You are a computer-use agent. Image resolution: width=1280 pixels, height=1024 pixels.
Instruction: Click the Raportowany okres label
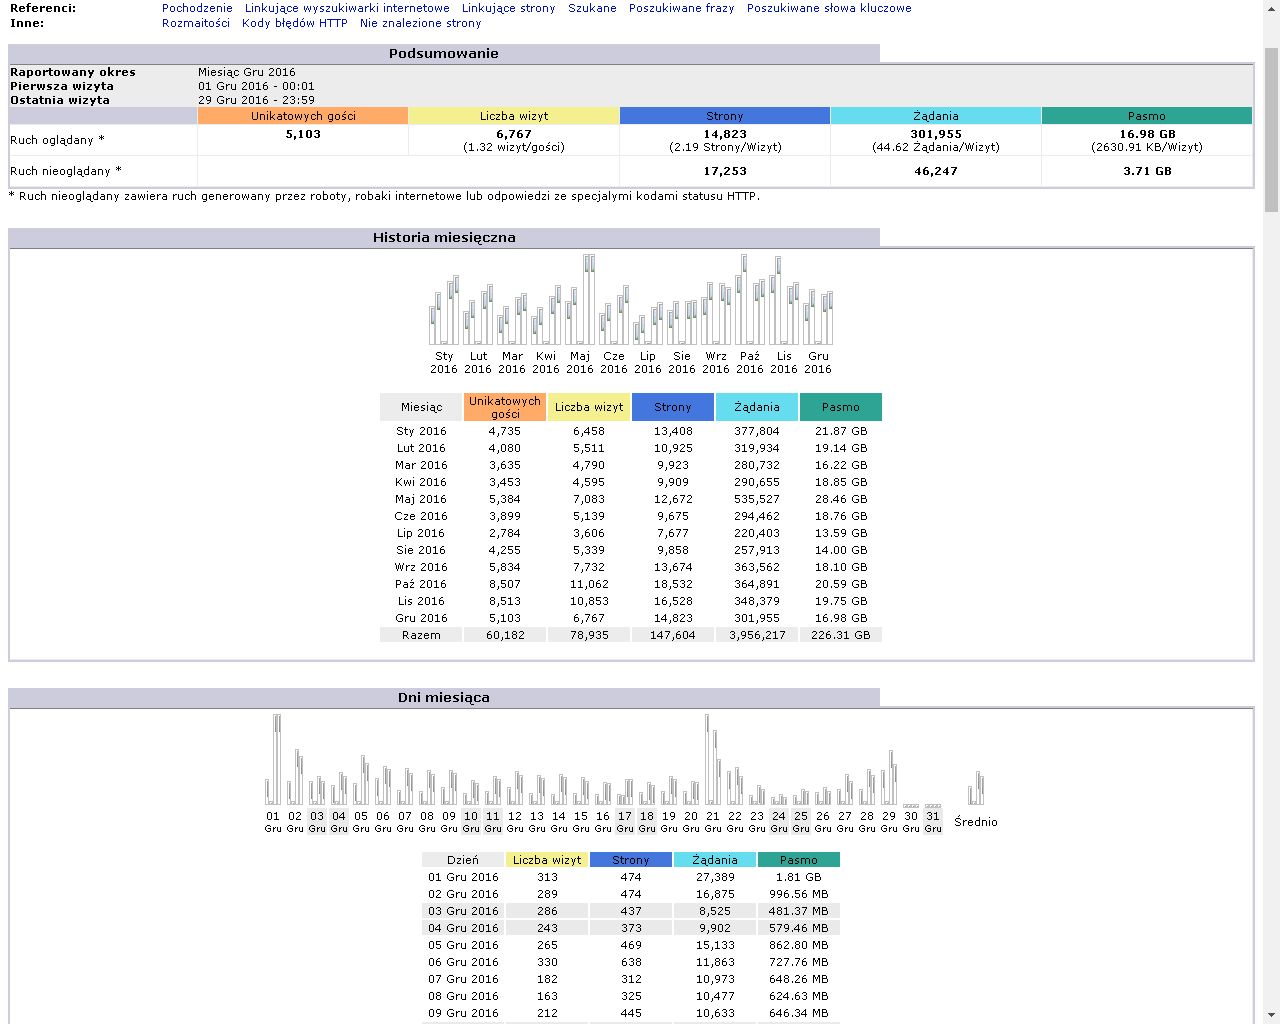coord(73,72)
